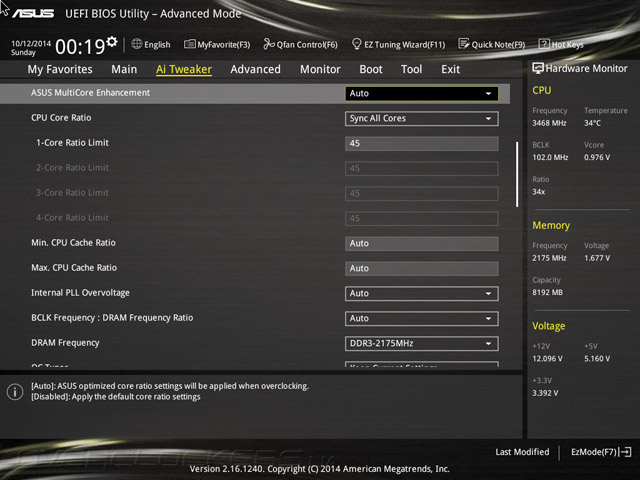
Task: Click the MyFavorite folder icon
Action: [189, 44]
